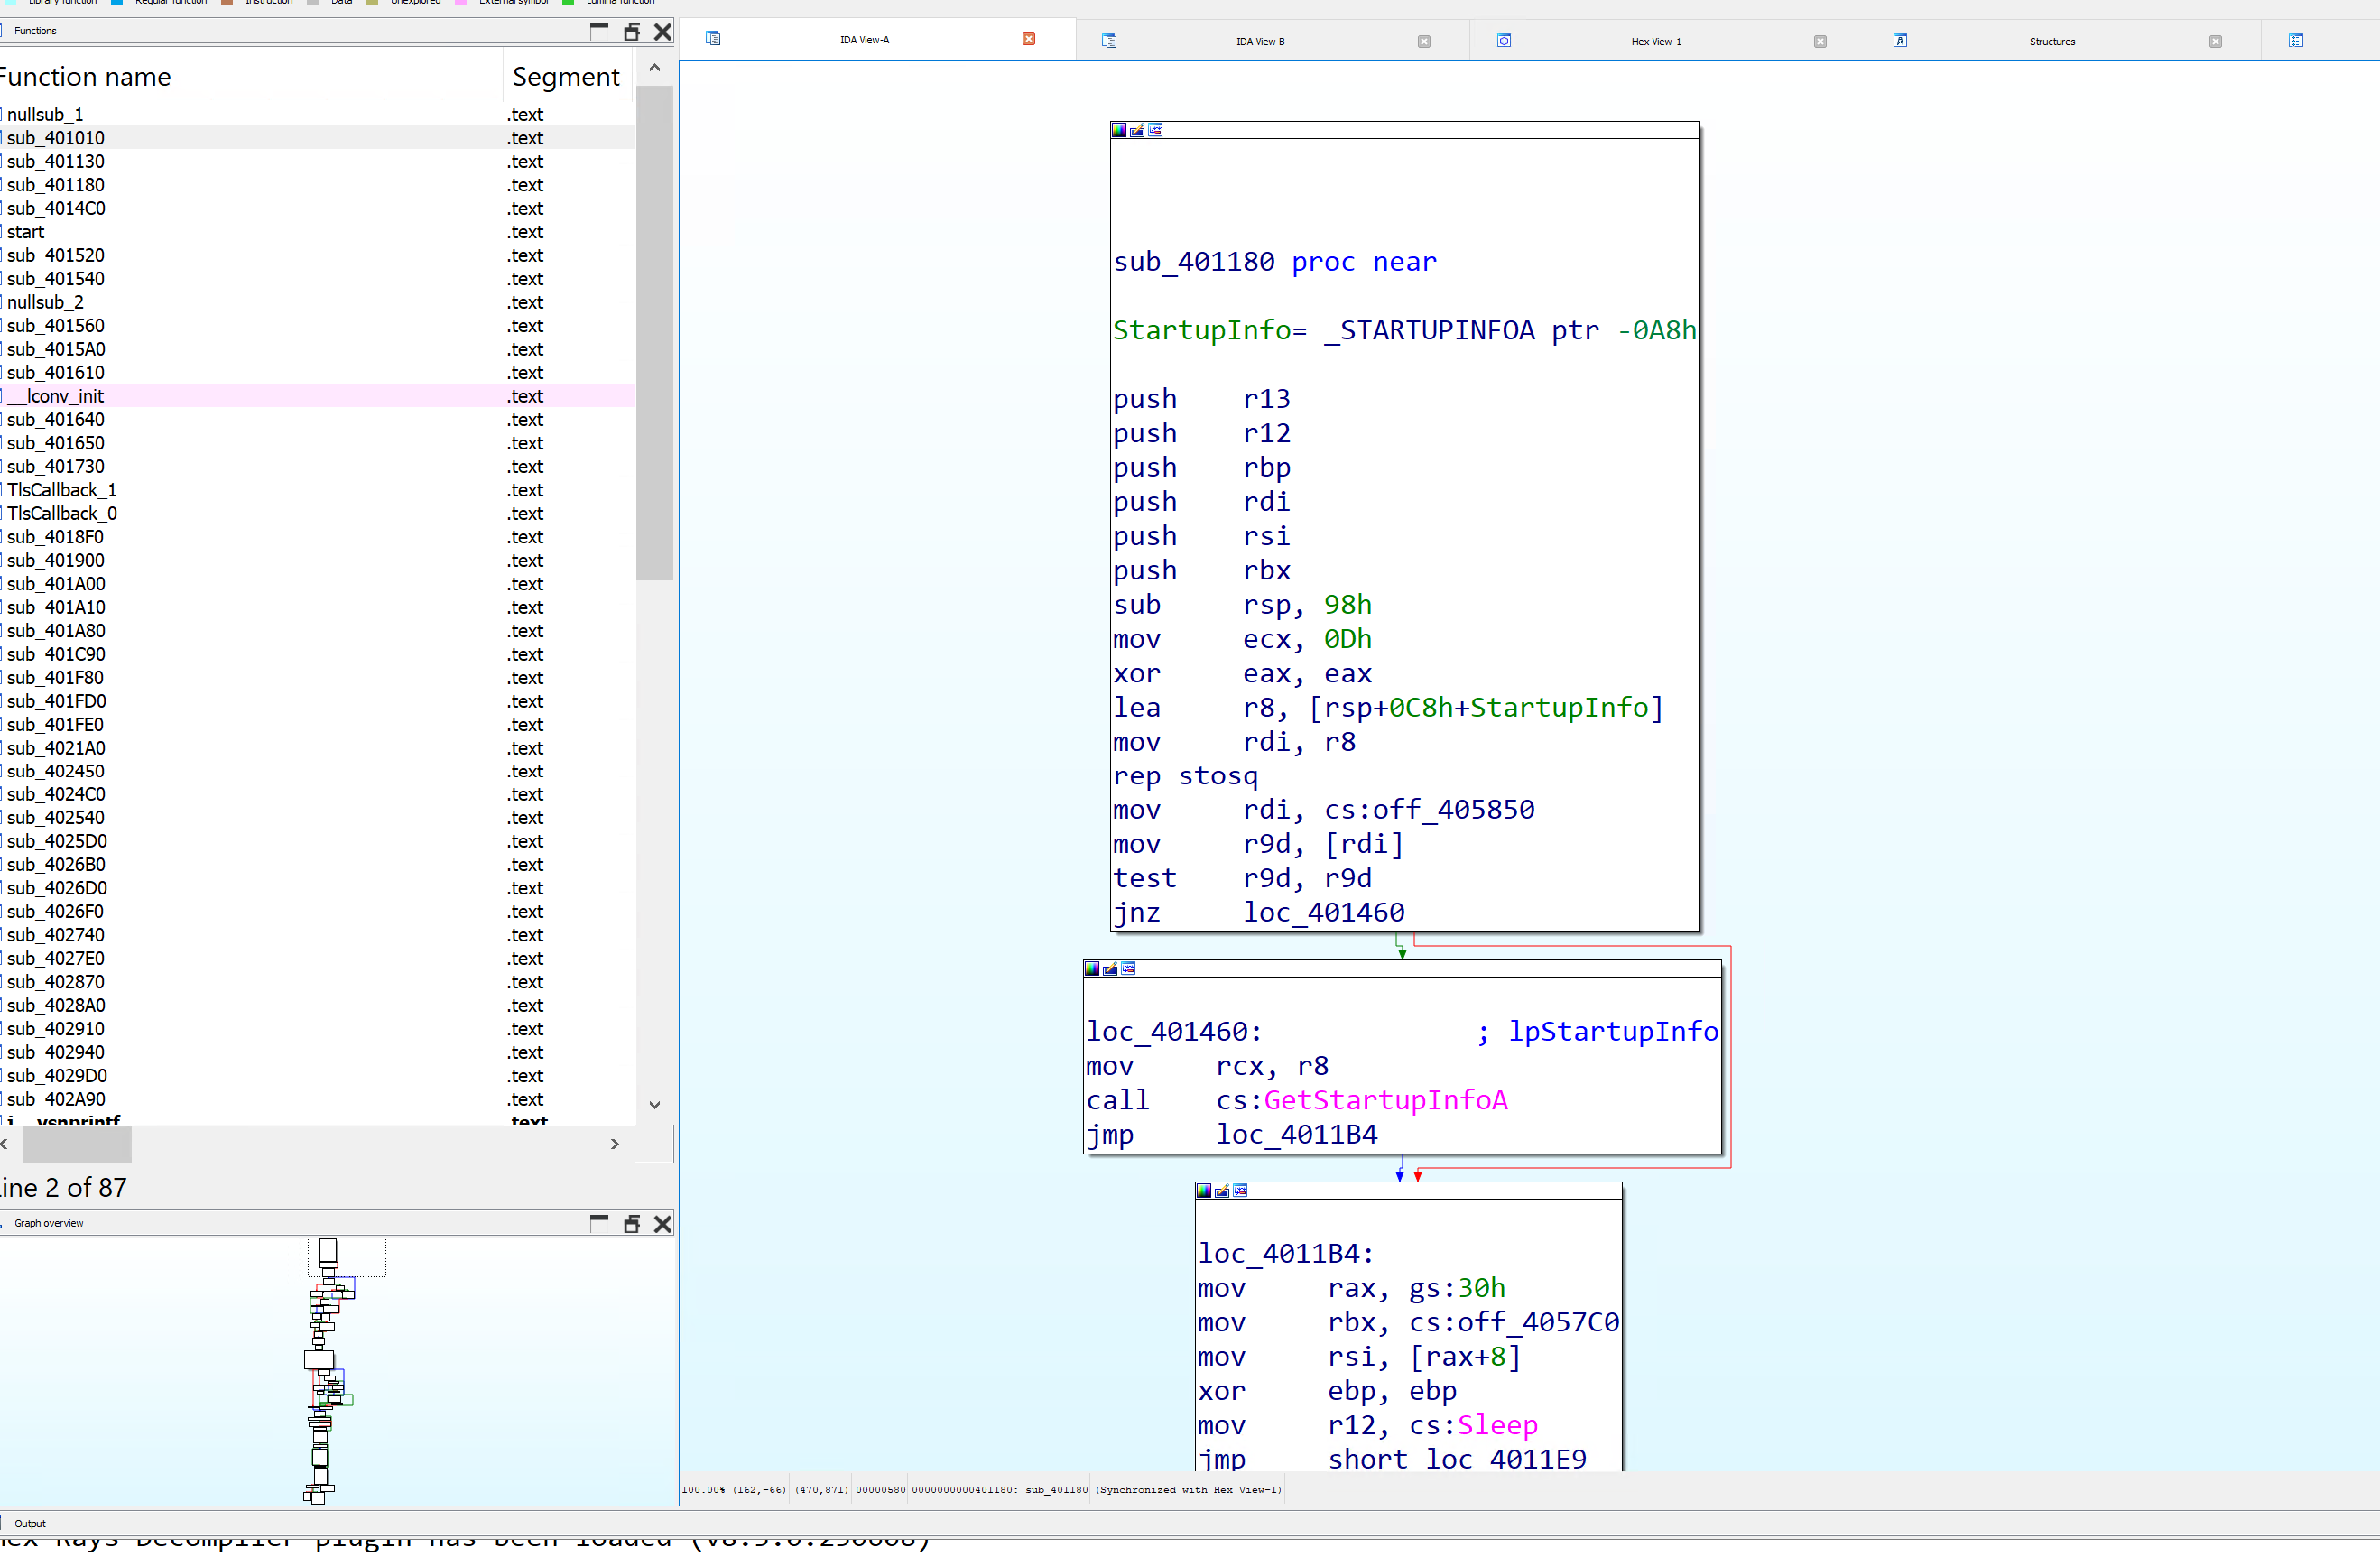Close the IDA View-A tab
The width and height of the screenshot is (2380, 1557).
pos(1028,39)
